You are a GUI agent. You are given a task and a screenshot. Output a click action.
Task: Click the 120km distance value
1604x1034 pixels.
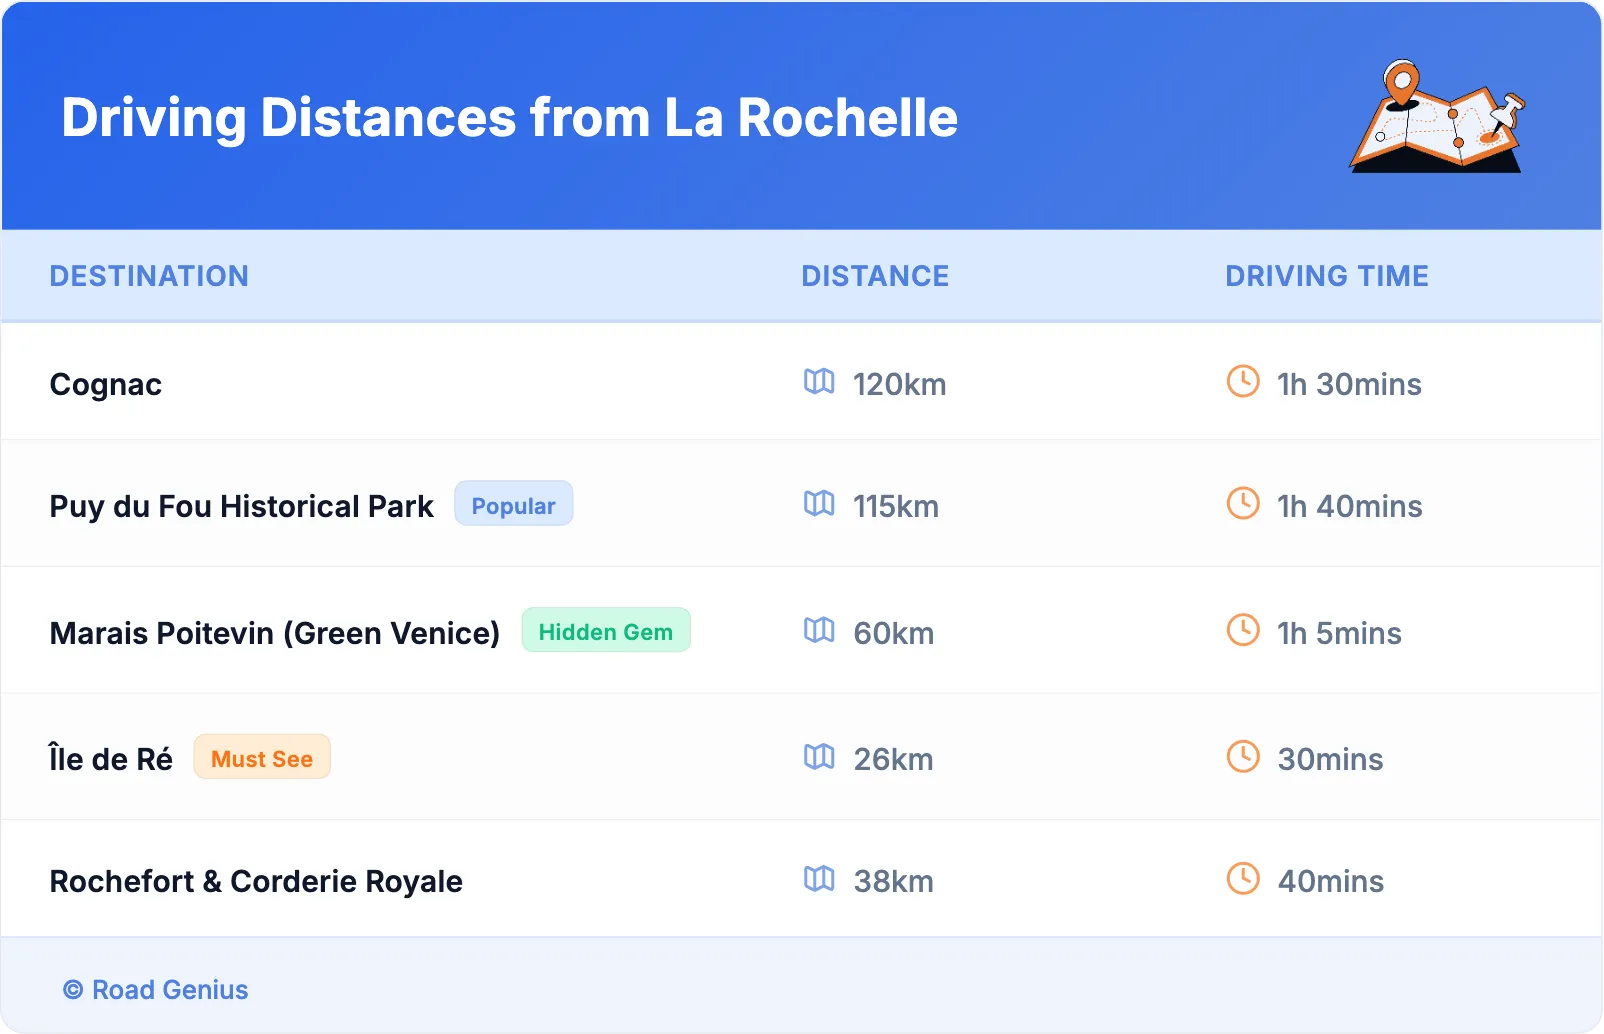[900, 385]
